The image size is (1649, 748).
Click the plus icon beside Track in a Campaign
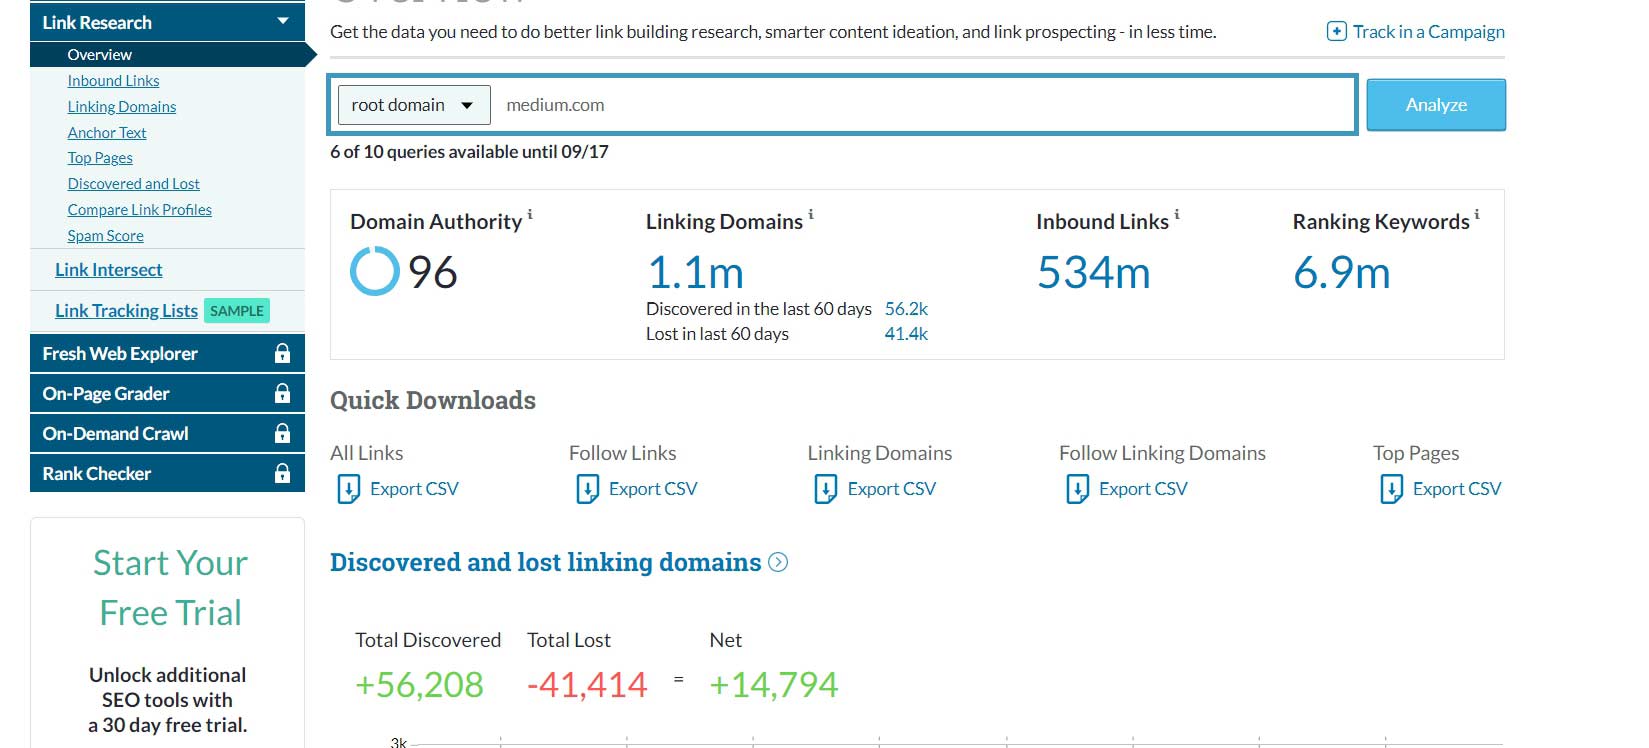coord(1336,32)
